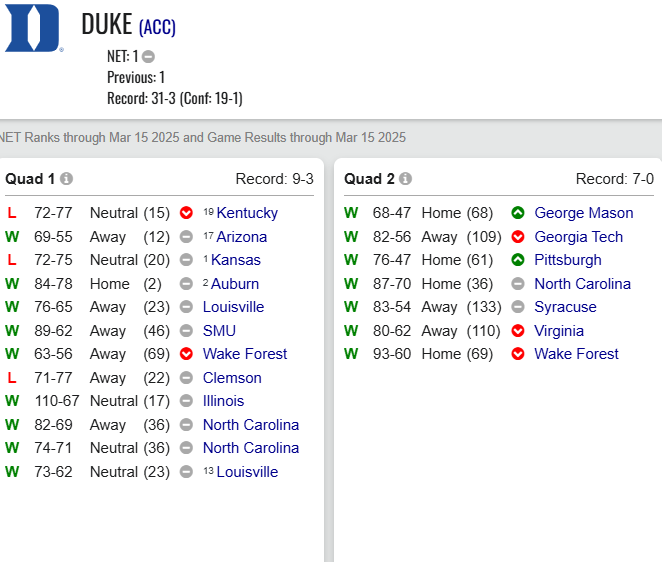Click the Duke team logo
This screenshot has height=562, width=662.
tap(34, 28)
